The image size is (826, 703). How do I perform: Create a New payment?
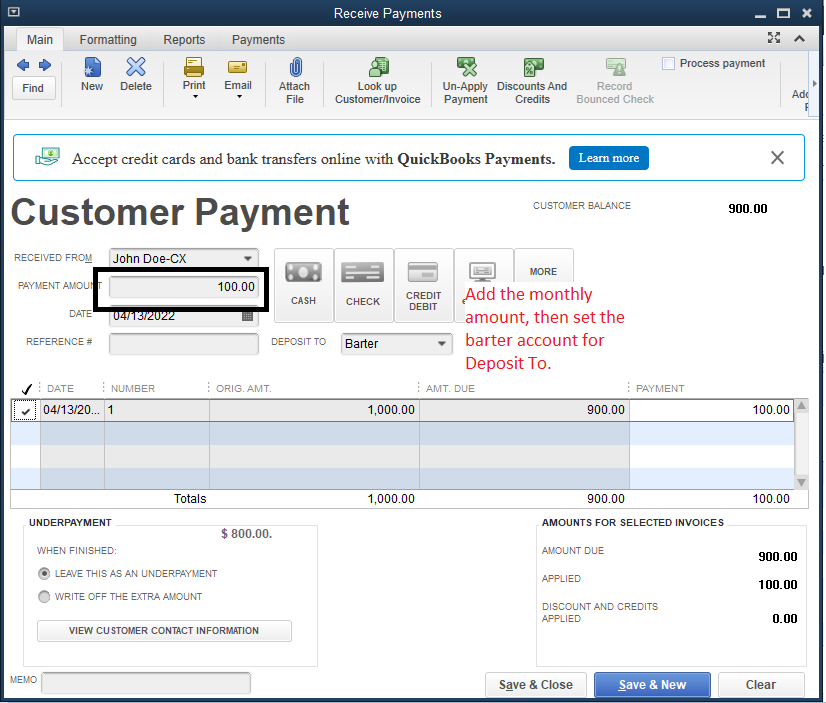point(92,74)
